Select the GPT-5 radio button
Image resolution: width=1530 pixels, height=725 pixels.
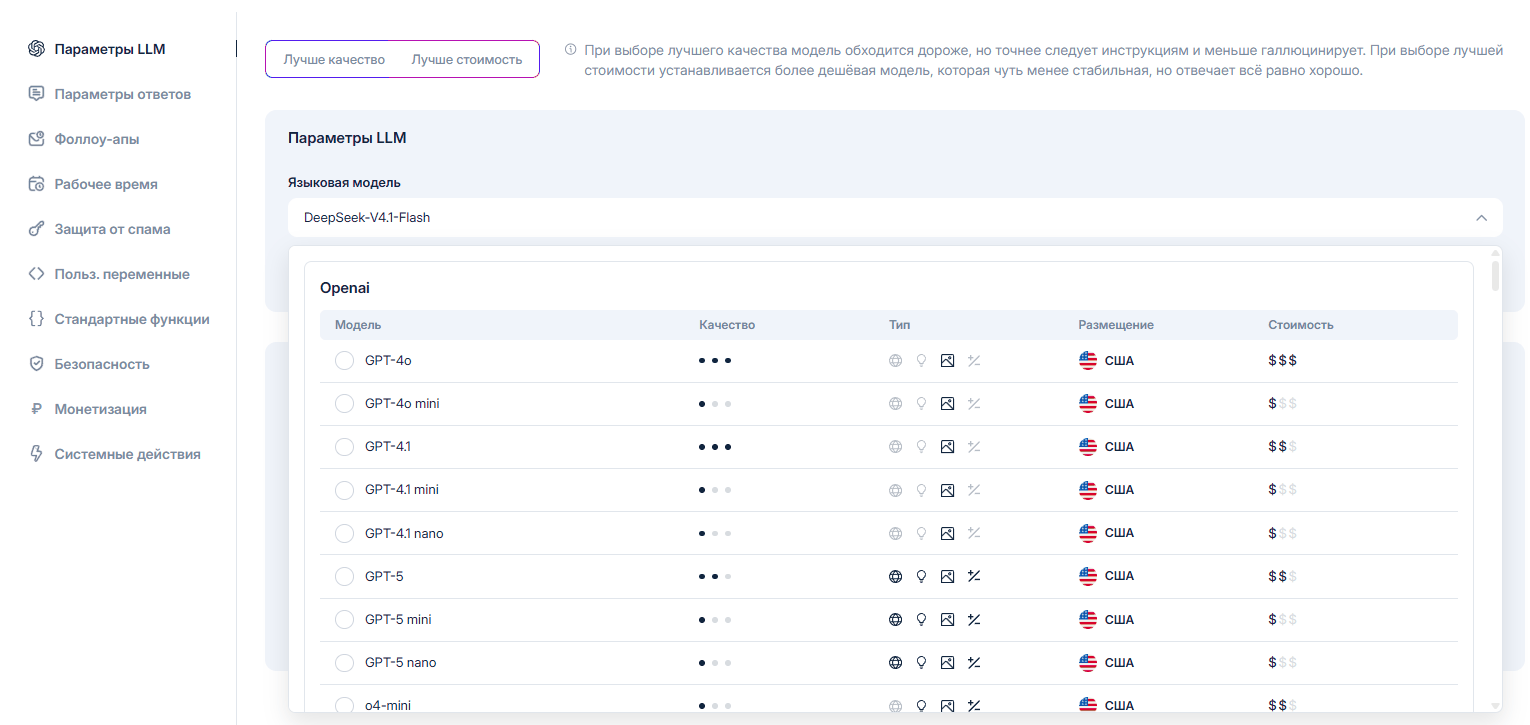(345, 576)
